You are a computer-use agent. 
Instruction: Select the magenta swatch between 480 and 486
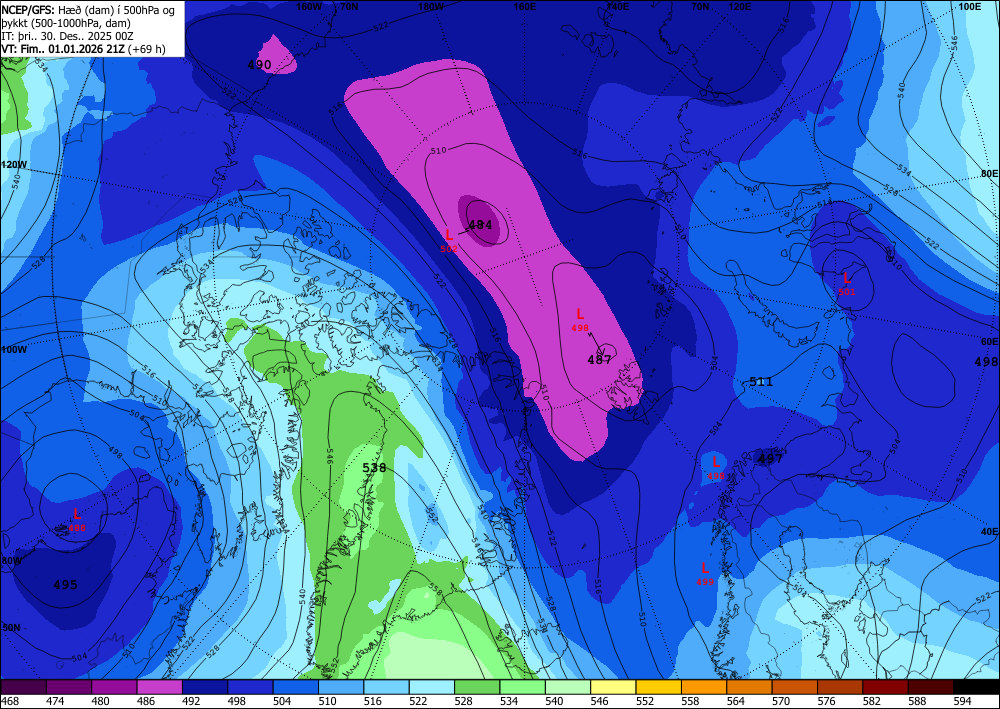pos(114,687)
